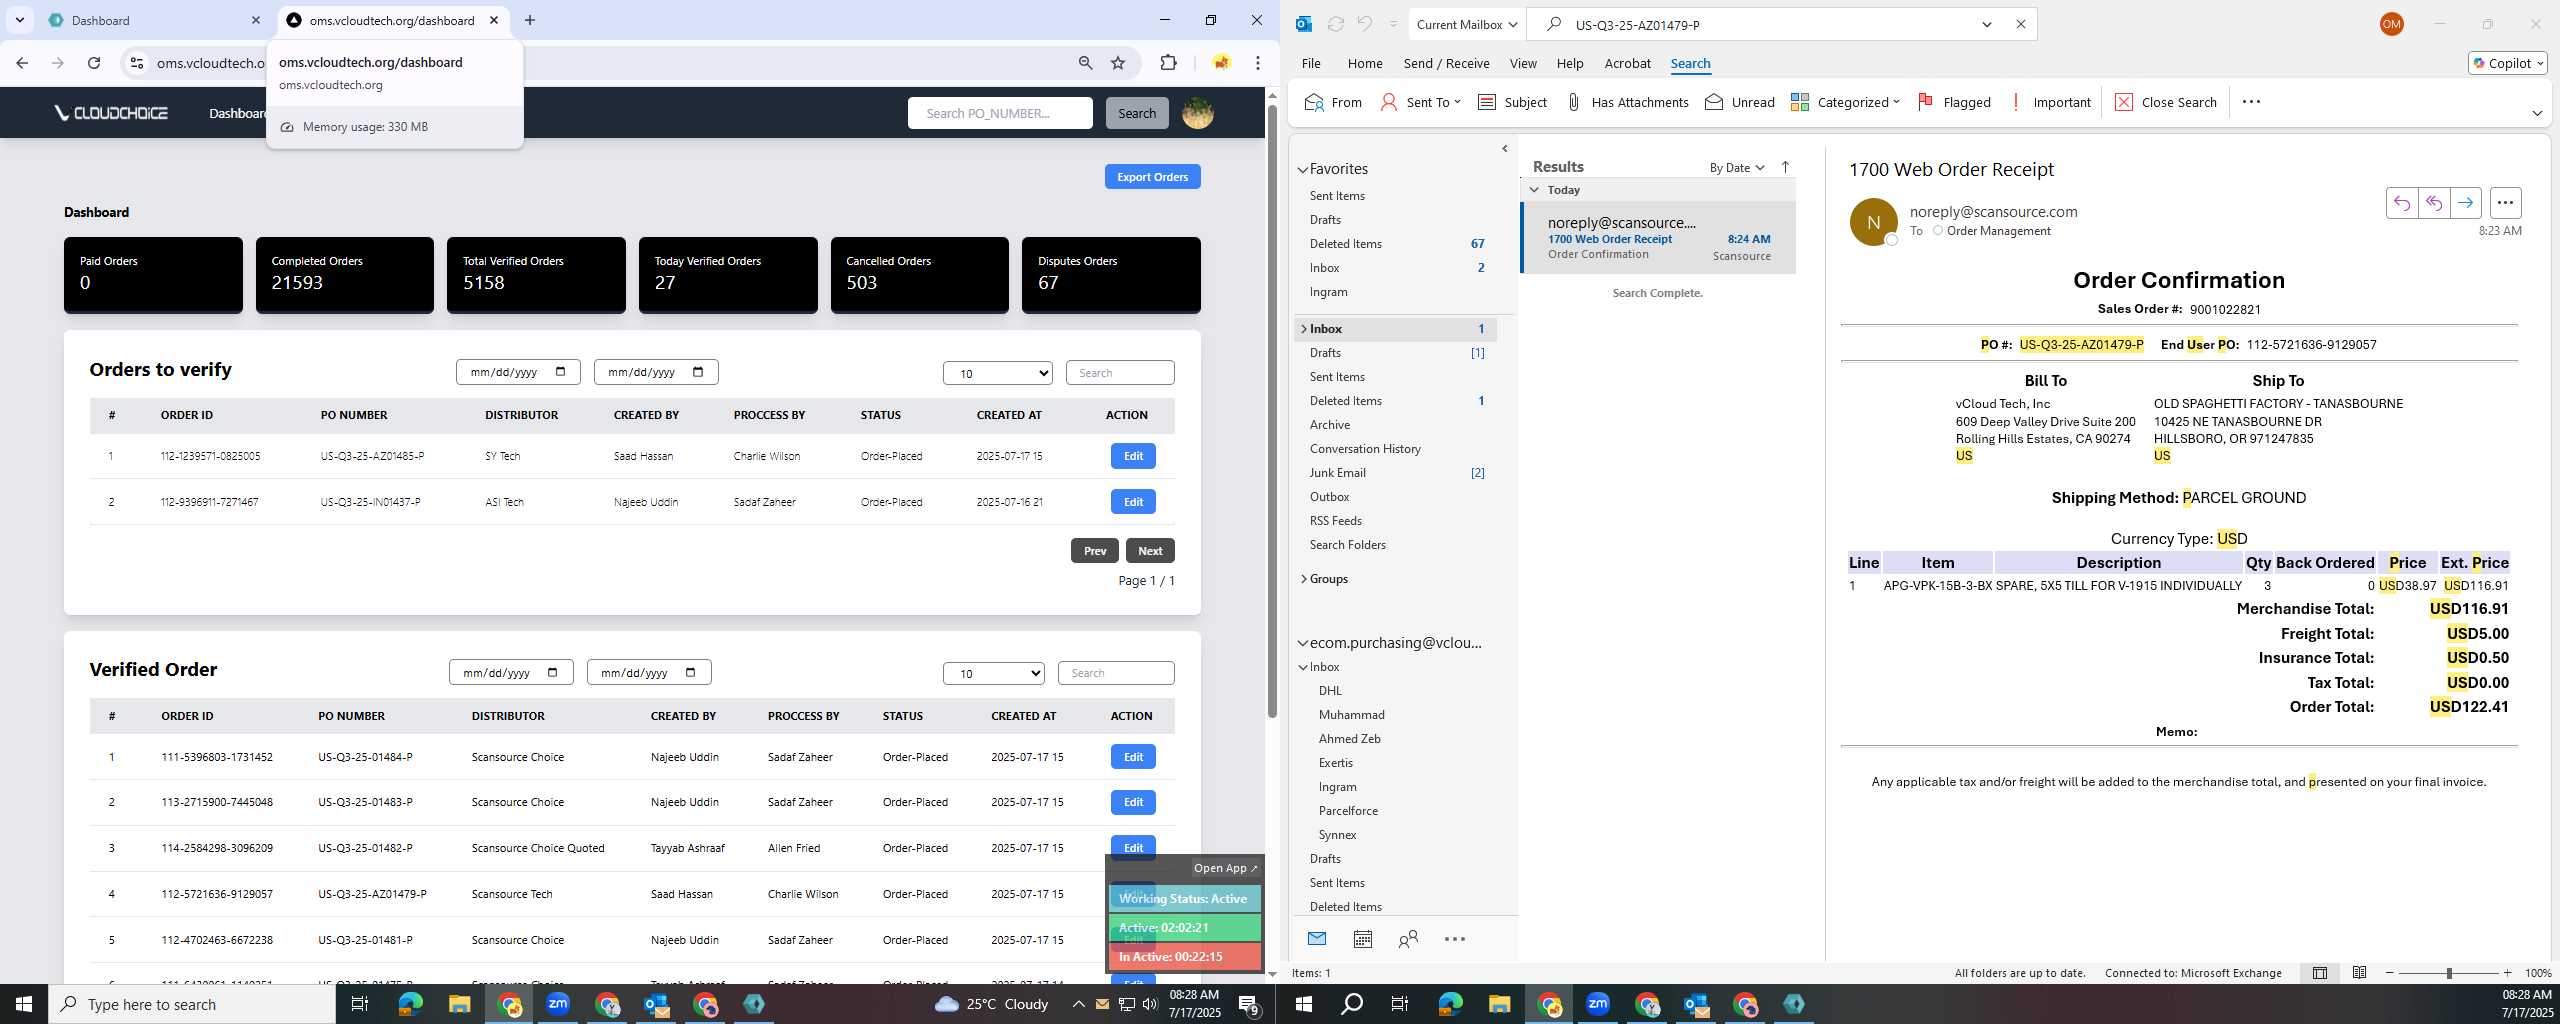Expand the Groups folder
Viewport: 2560px width, 1024px height.
pyautogui.click(x=1303, y=579)
